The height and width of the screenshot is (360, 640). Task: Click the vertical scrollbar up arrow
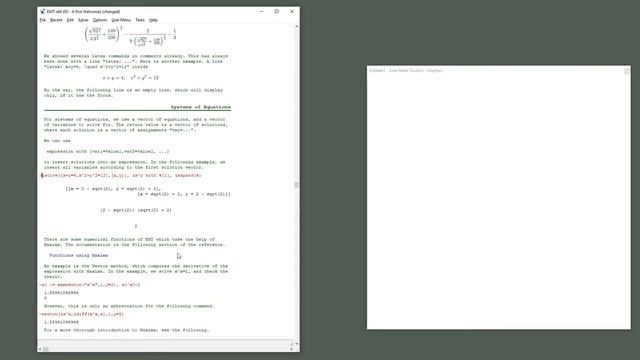coord(297,27)
